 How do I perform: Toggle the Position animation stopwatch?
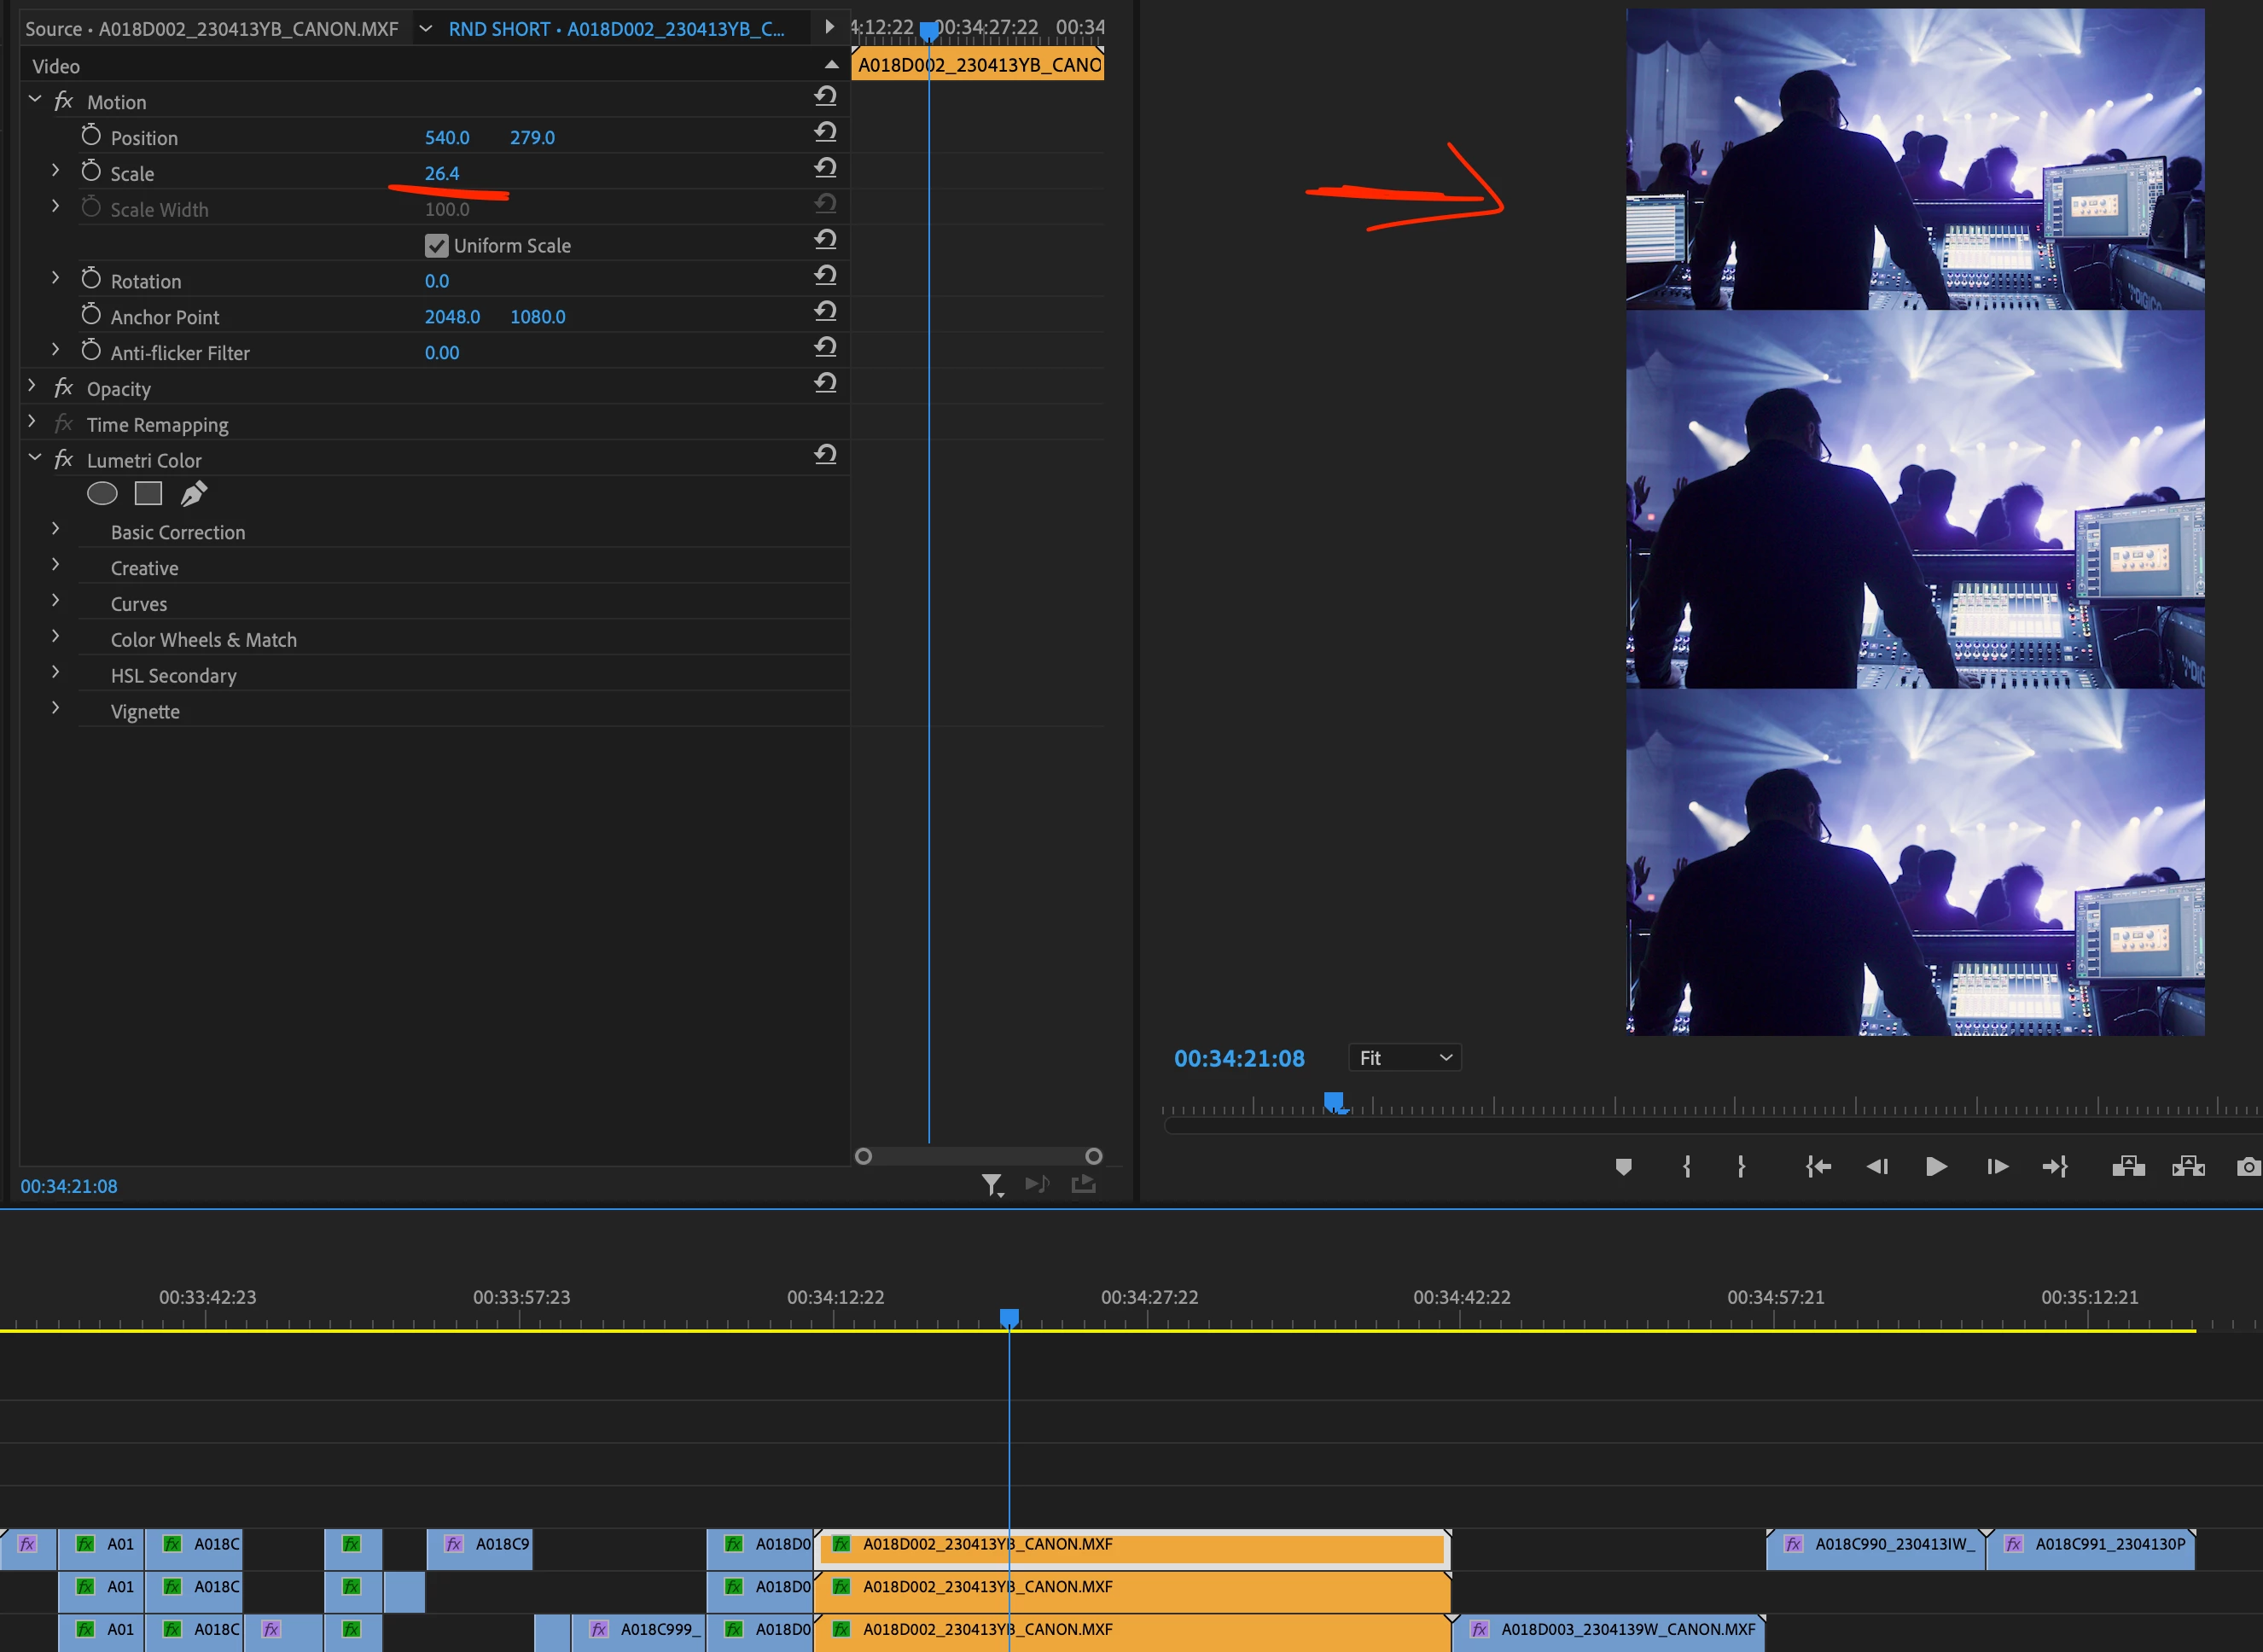click(x=91, y=135)
